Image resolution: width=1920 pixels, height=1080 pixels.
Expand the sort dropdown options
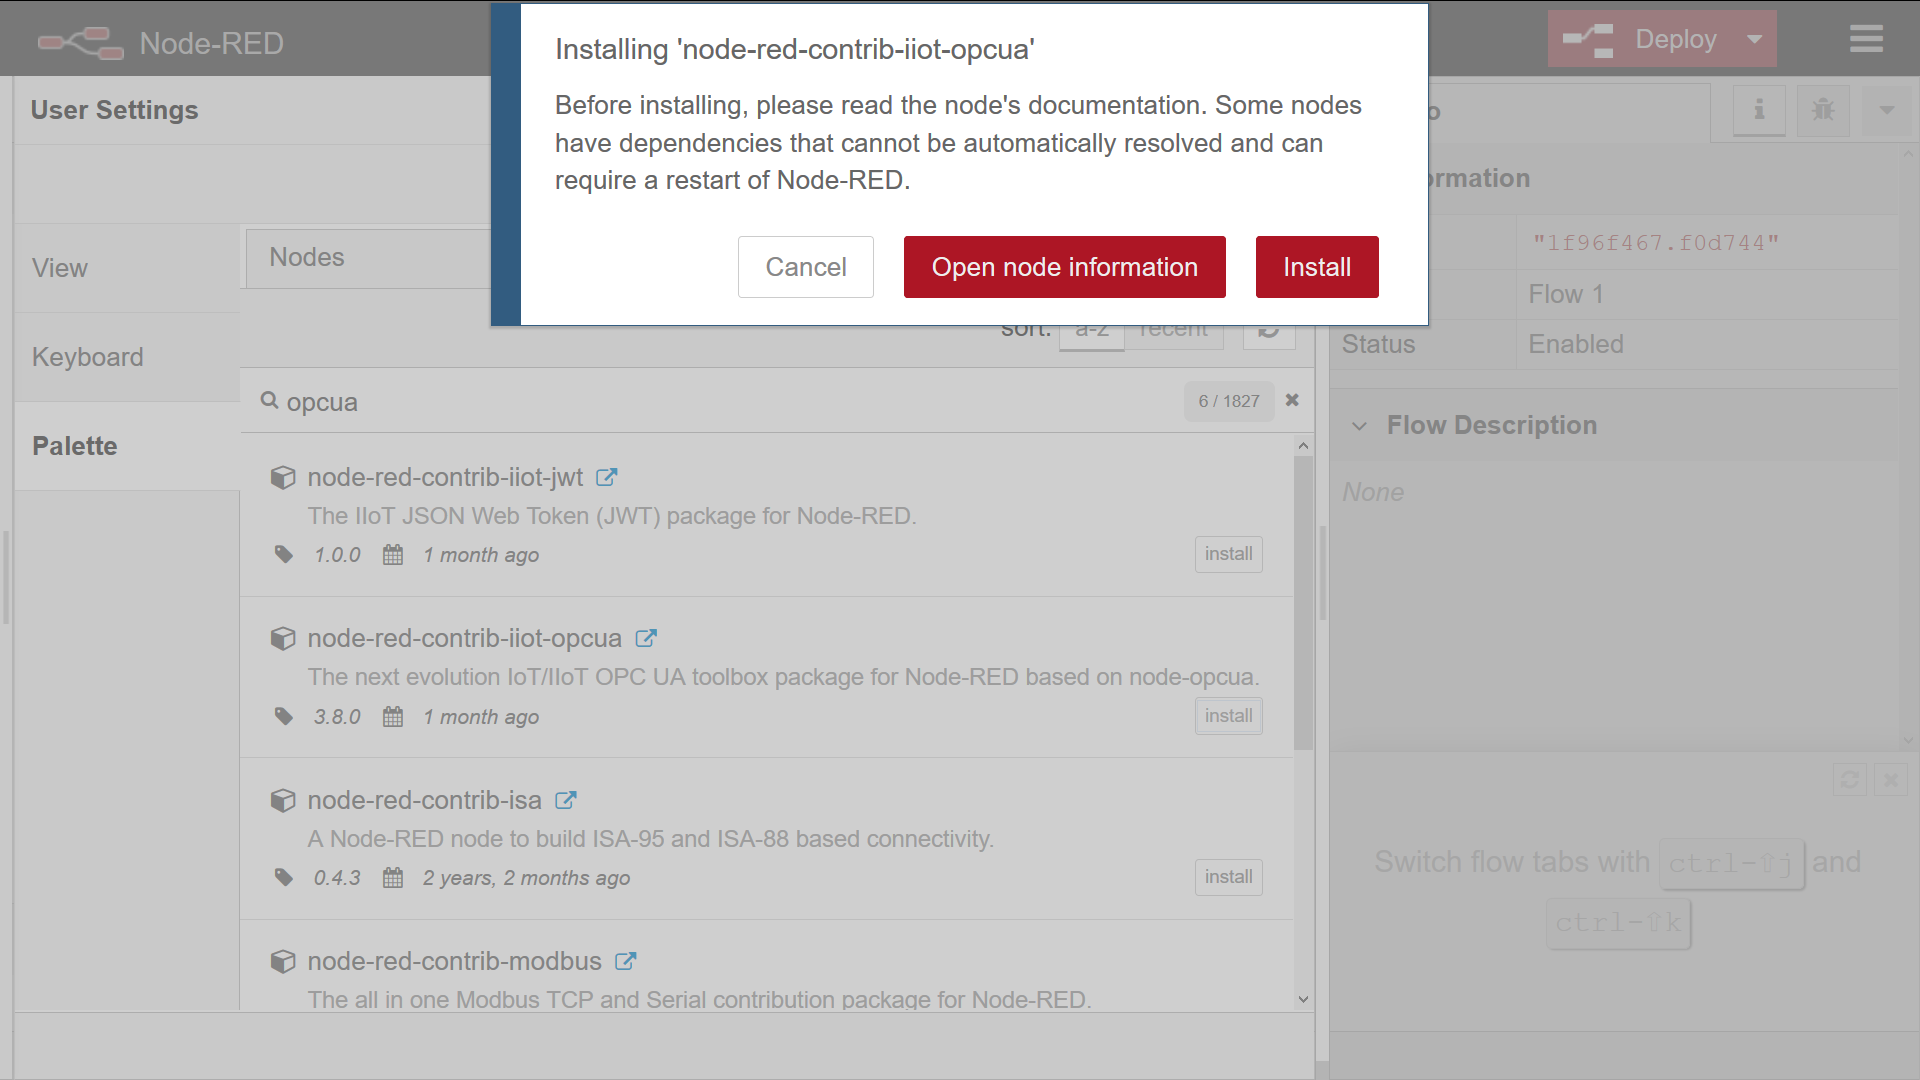coord(1088,327)
